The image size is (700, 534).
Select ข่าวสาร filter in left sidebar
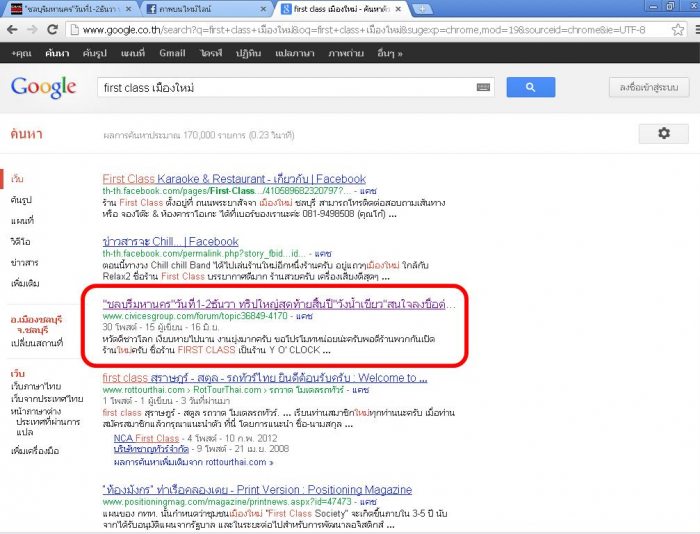(x=25, y=262)
